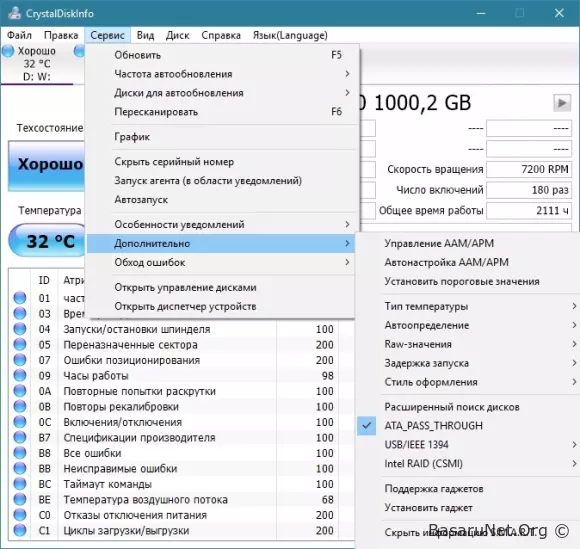
Task: Click the next disk arrow button
Action: (x=562, y=103)
